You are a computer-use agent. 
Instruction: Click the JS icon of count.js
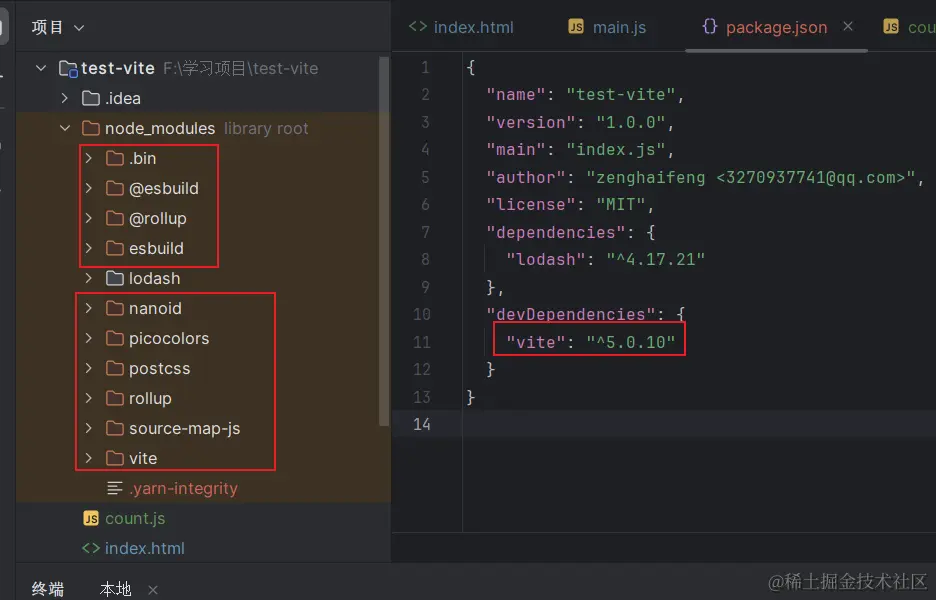coord(91,518)
